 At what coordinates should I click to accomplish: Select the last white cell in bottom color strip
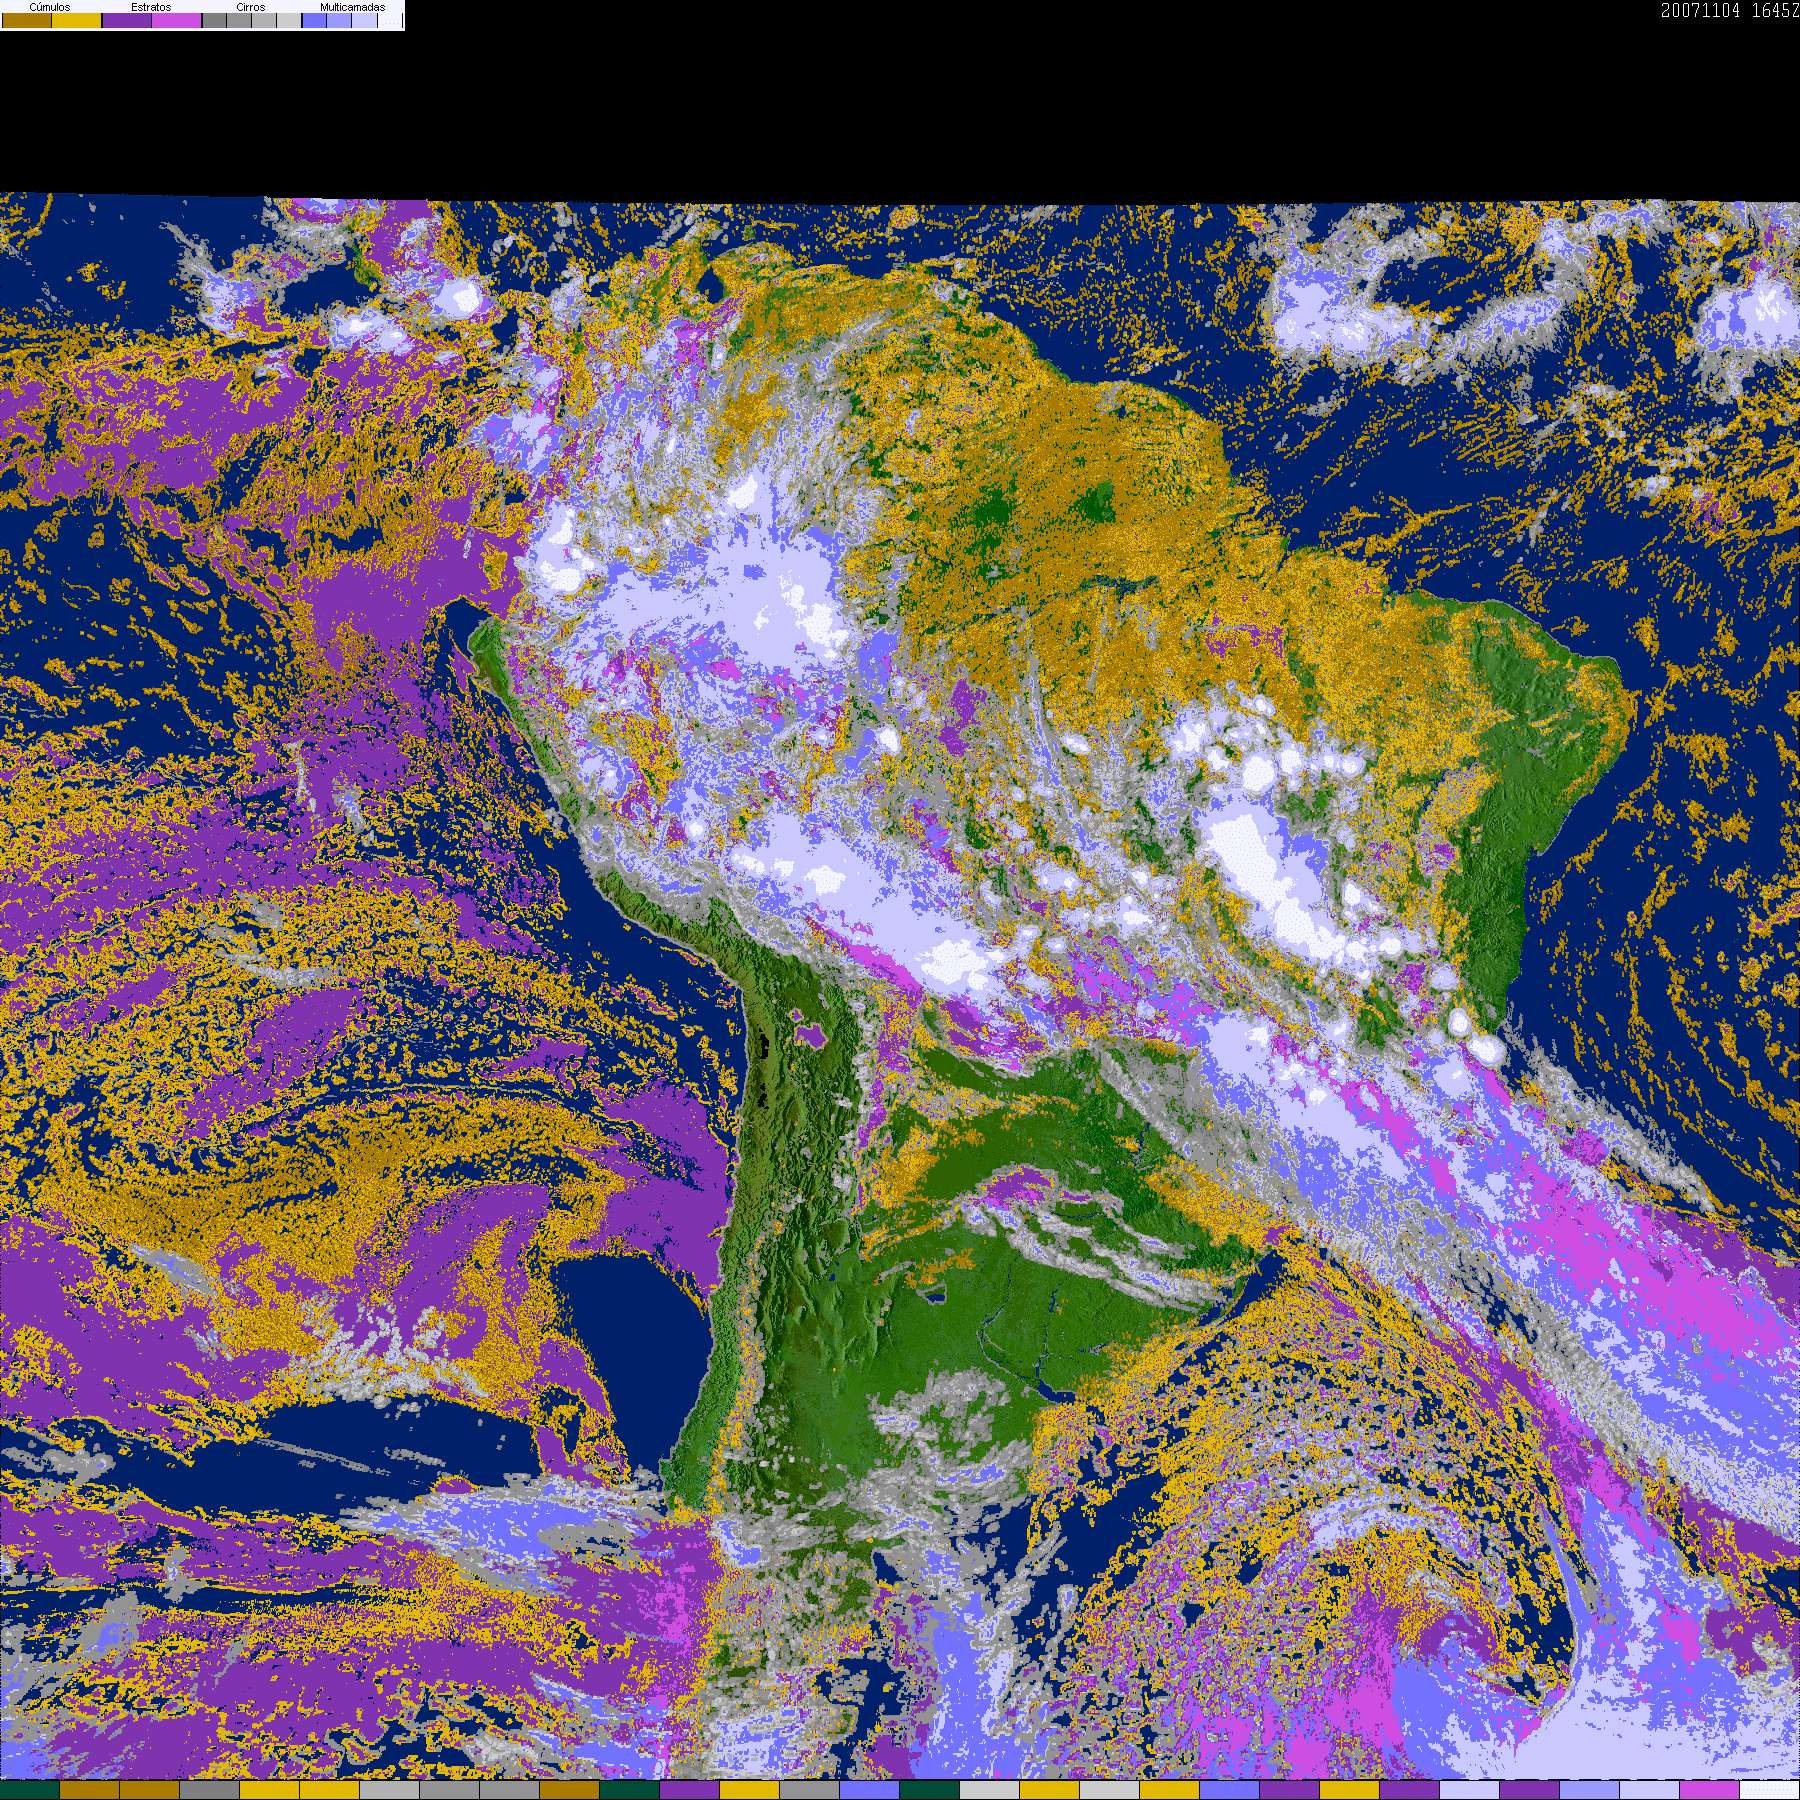1770,1790
